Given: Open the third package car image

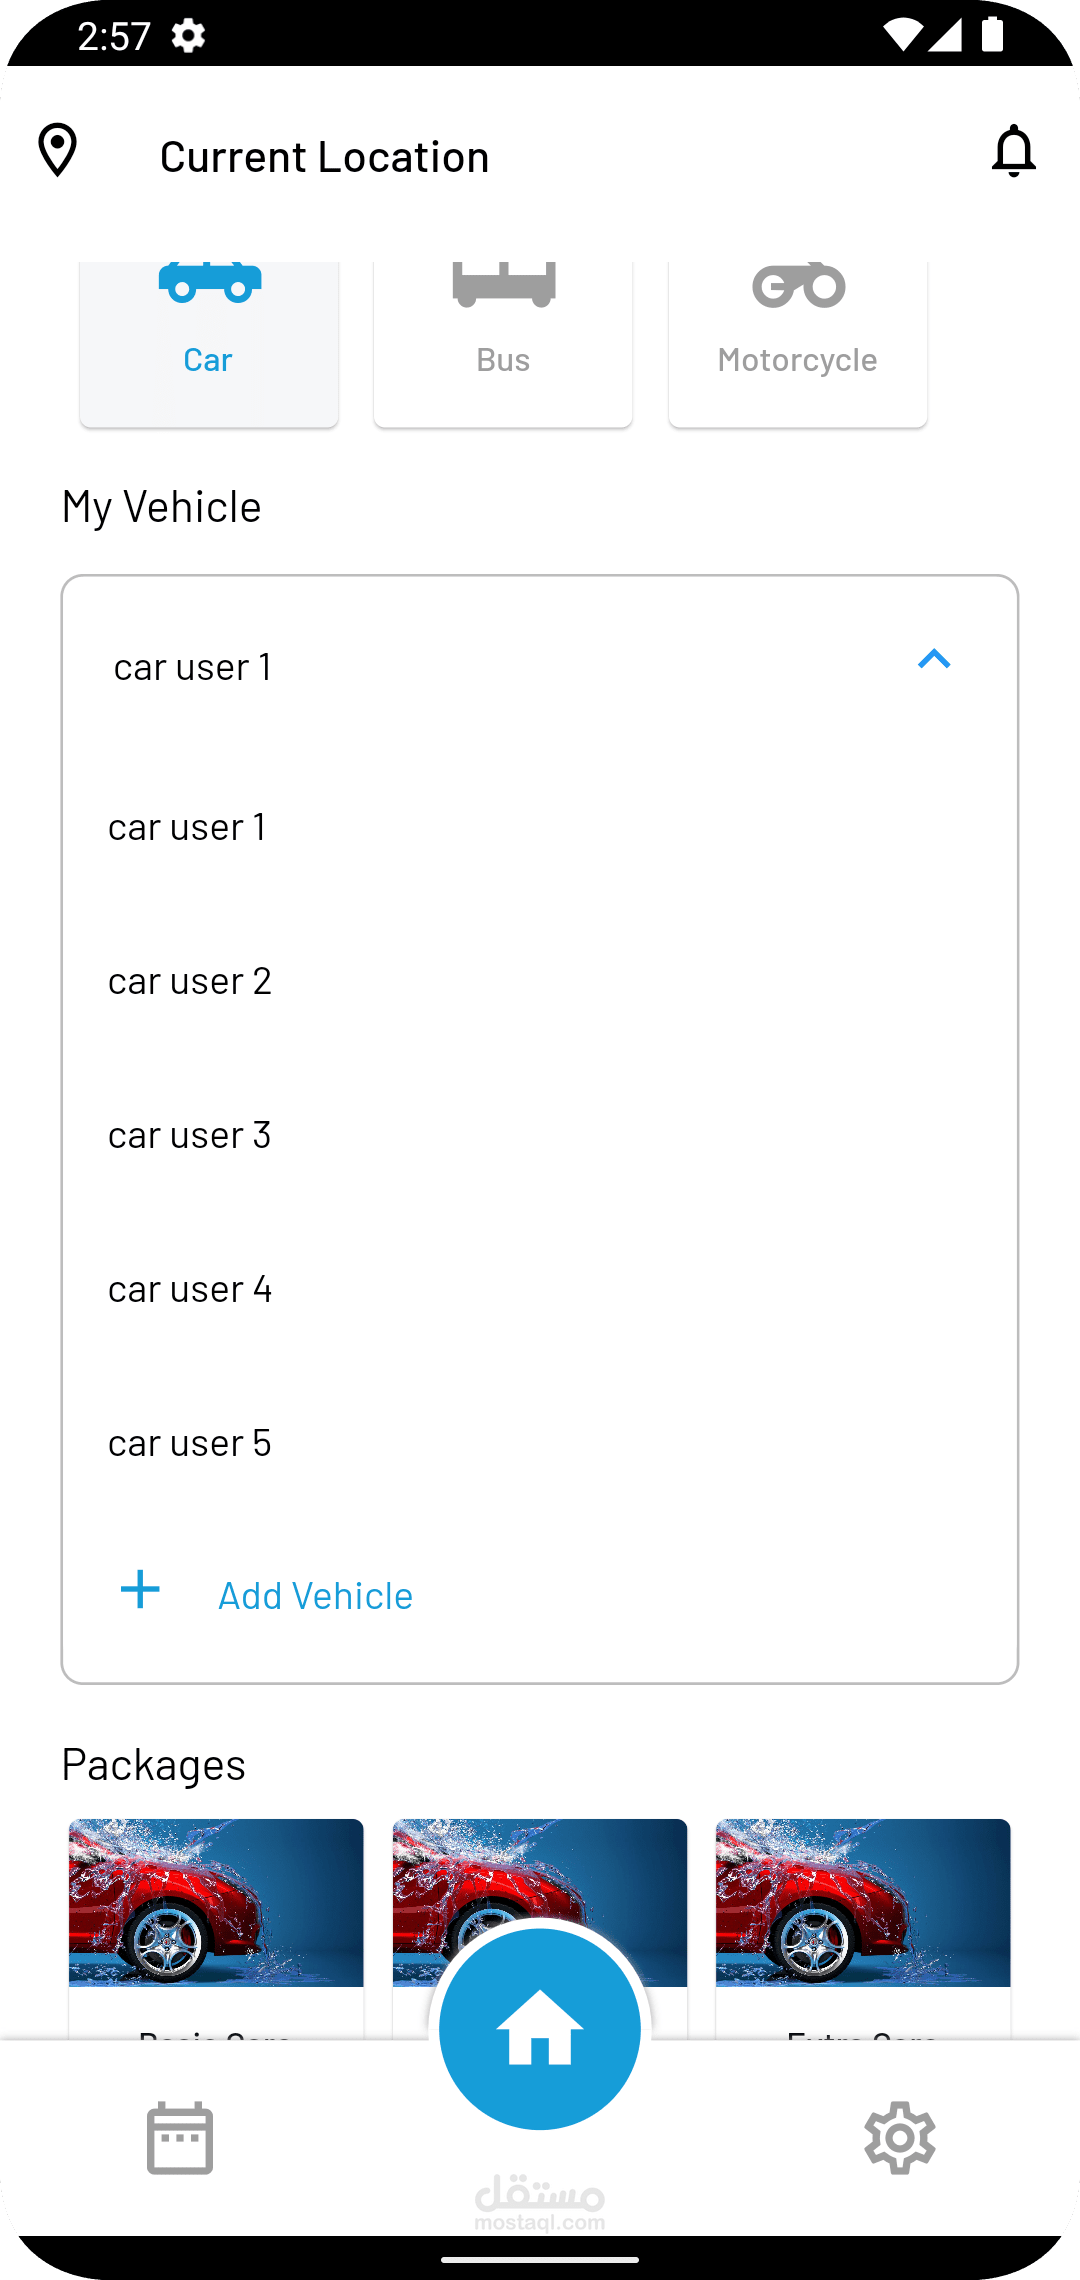Looking at the screenshot, I should tap(863, 1902).
